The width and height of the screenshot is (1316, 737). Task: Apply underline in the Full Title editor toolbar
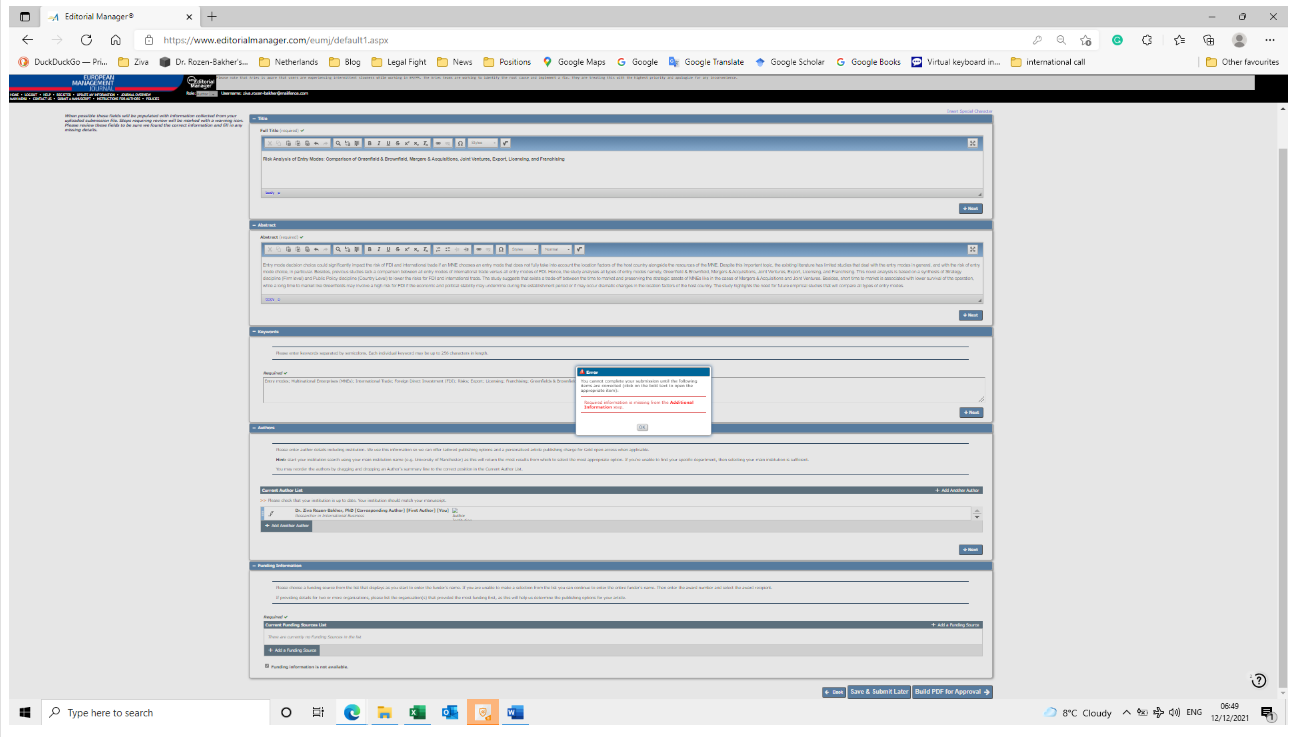click(388, 143)
